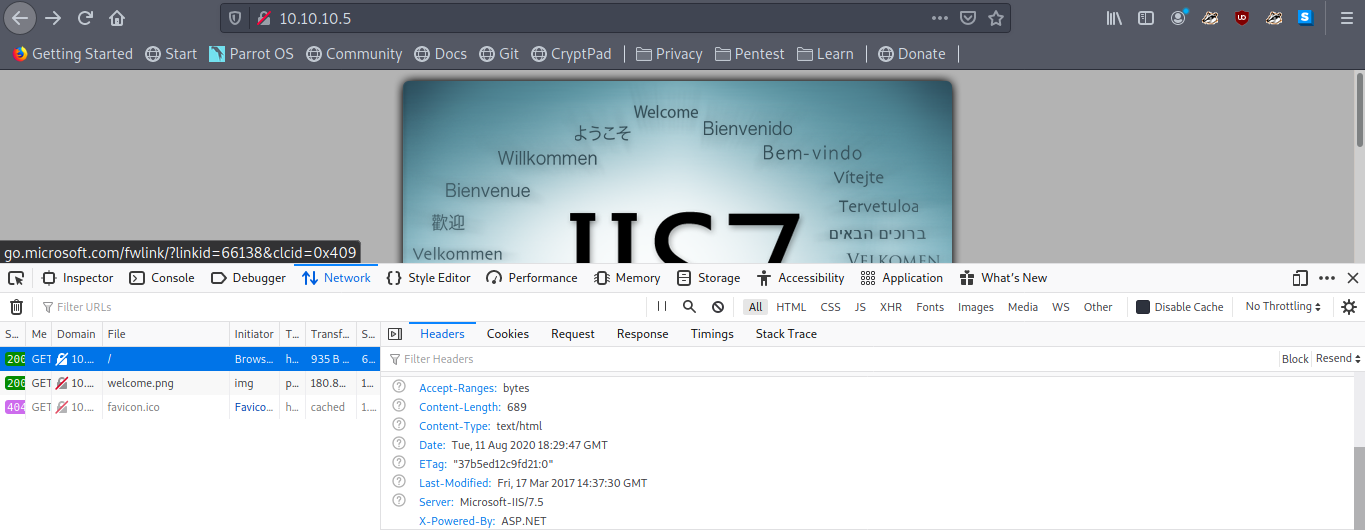Switch to the Console tab
1365x530 pixels.
162,278
